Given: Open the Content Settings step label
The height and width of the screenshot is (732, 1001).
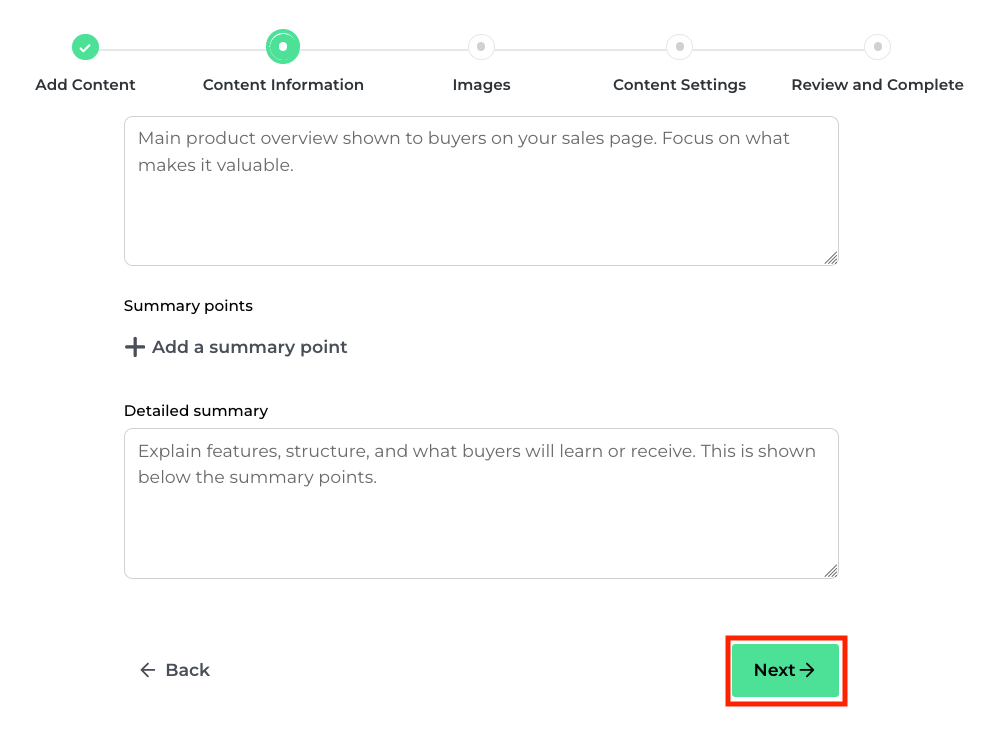Looking at the screenshot, I should pos(679,85).
